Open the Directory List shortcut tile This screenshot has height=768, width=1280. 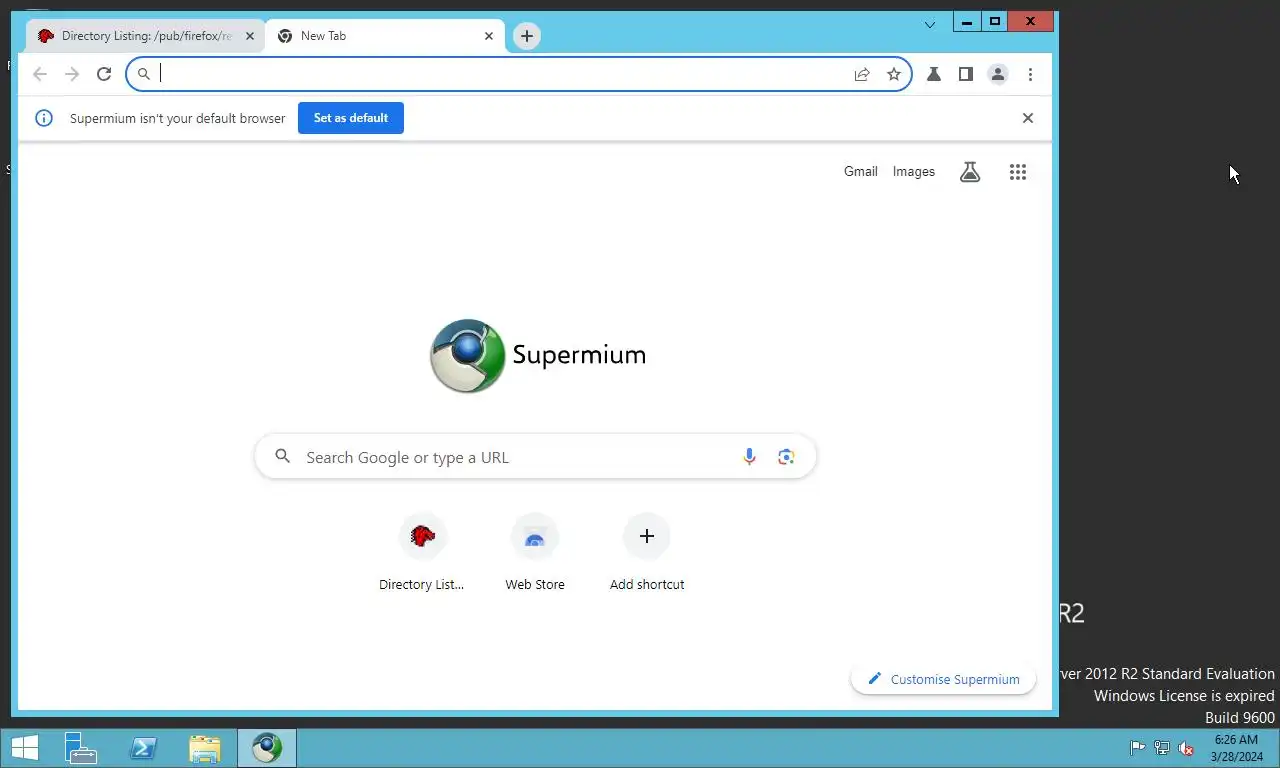422,552
